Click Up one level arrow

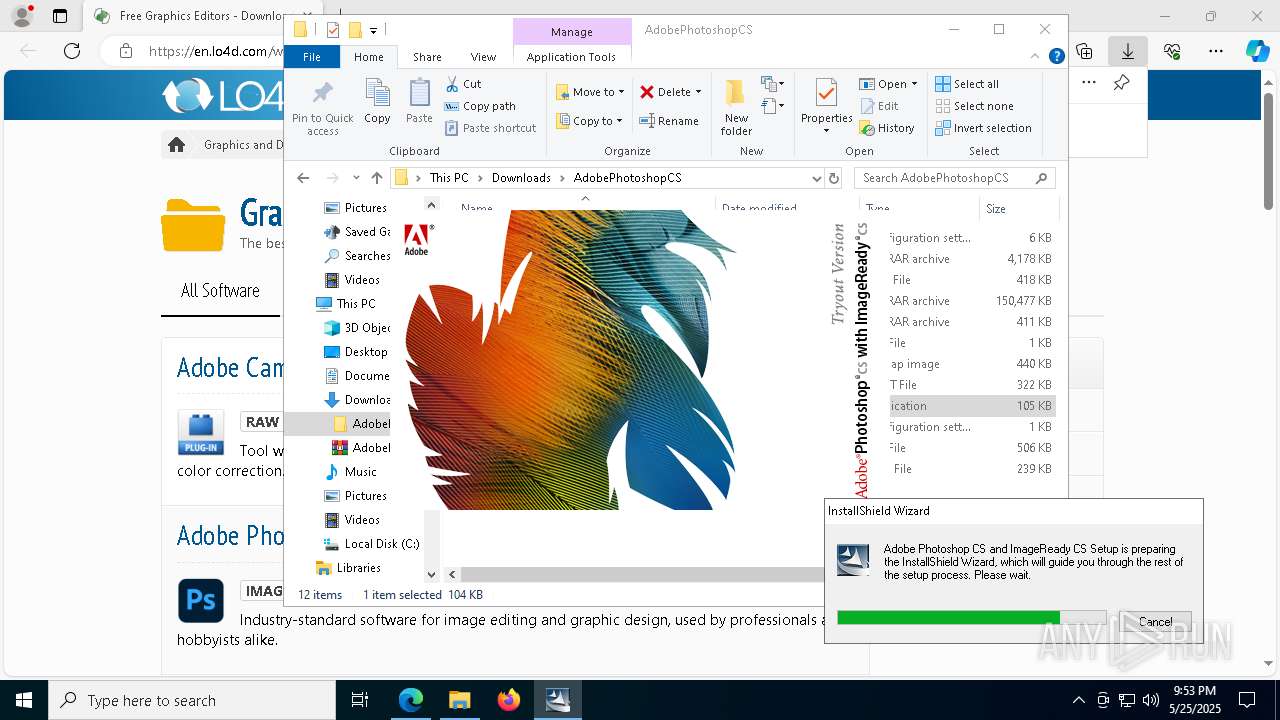376,178
